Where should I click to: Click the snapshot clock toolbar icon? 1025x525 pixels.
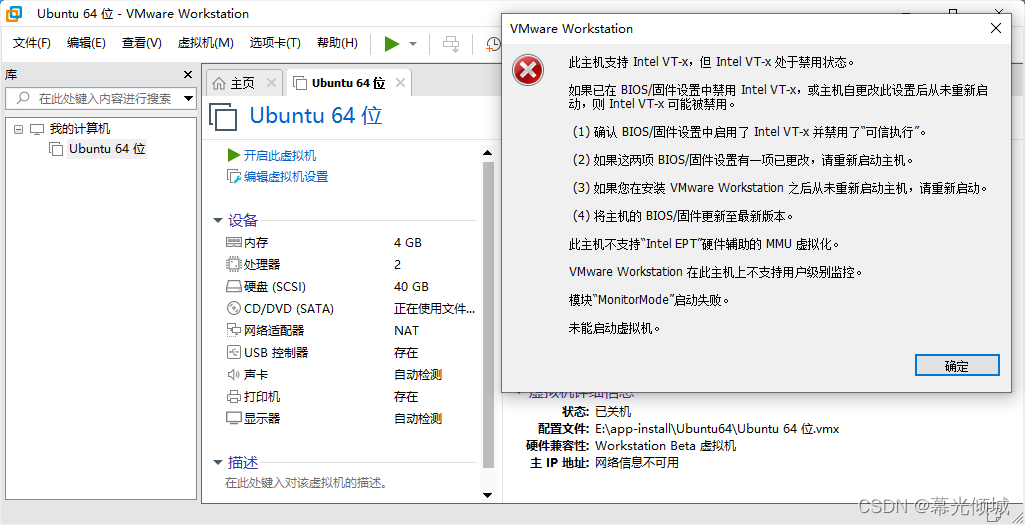pos(494,44)
